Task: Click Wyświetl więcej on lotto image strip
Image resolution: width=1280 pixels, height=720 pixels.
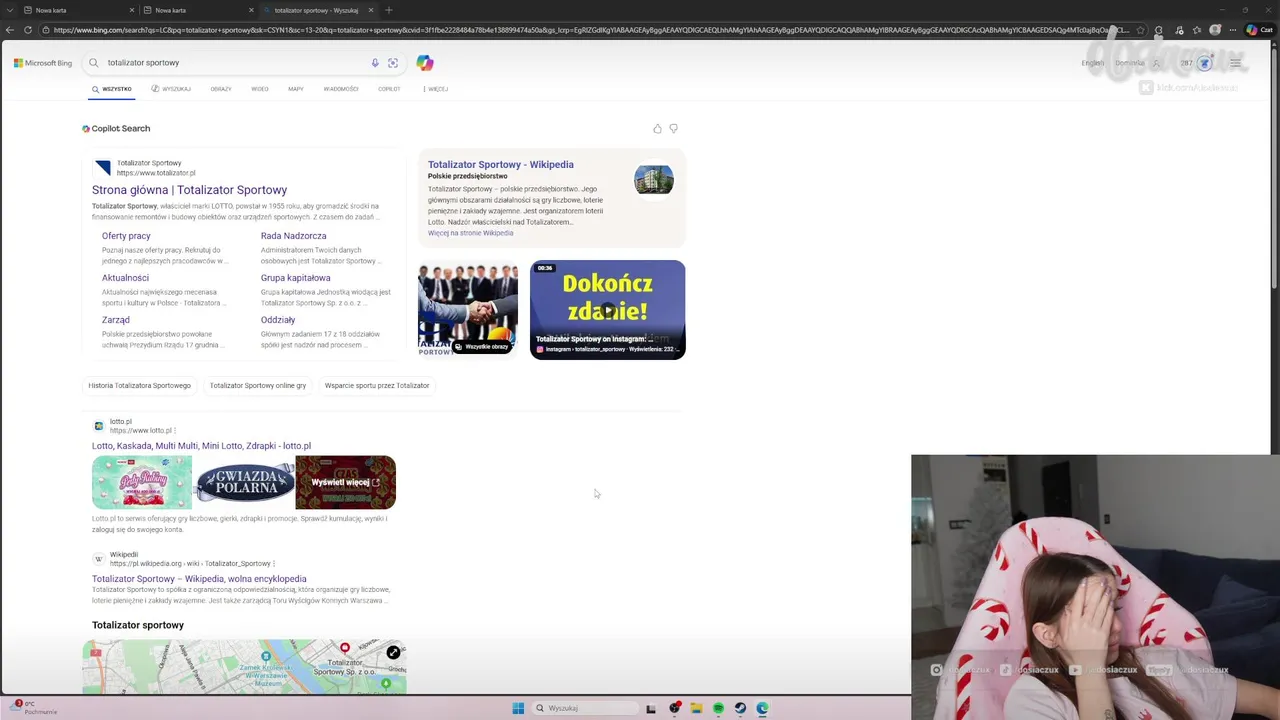Action: [x=345, y=482]
